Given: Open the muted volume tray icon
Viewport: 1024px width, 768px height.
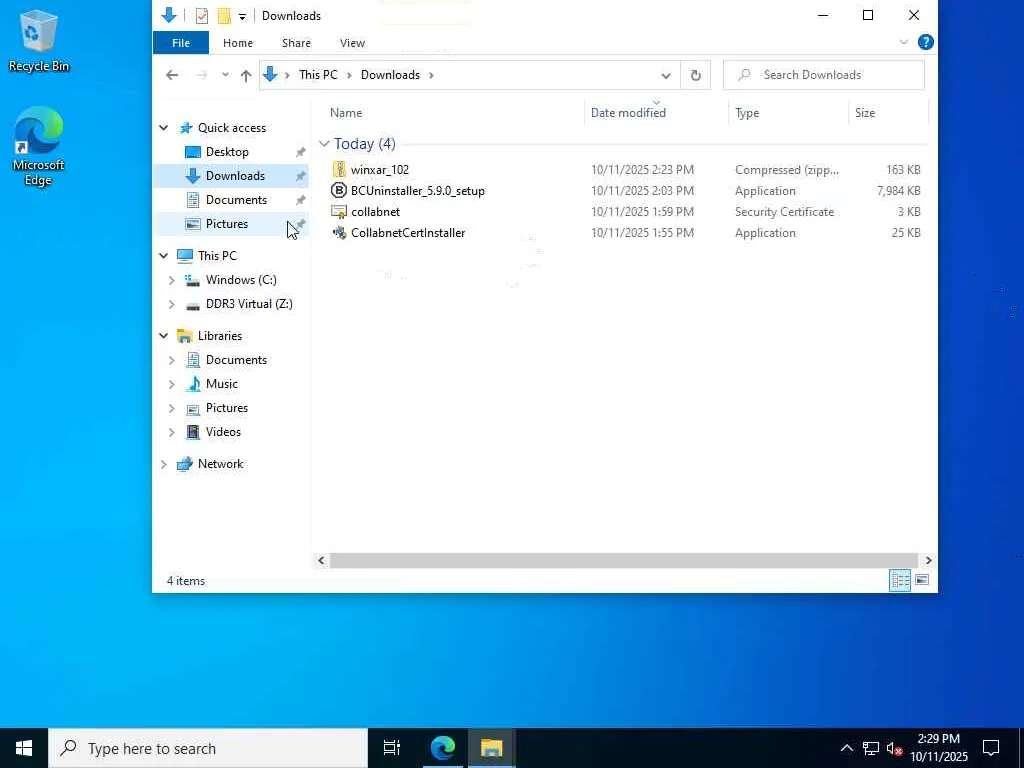Looking at the screenshot, I should click(894, 748).
